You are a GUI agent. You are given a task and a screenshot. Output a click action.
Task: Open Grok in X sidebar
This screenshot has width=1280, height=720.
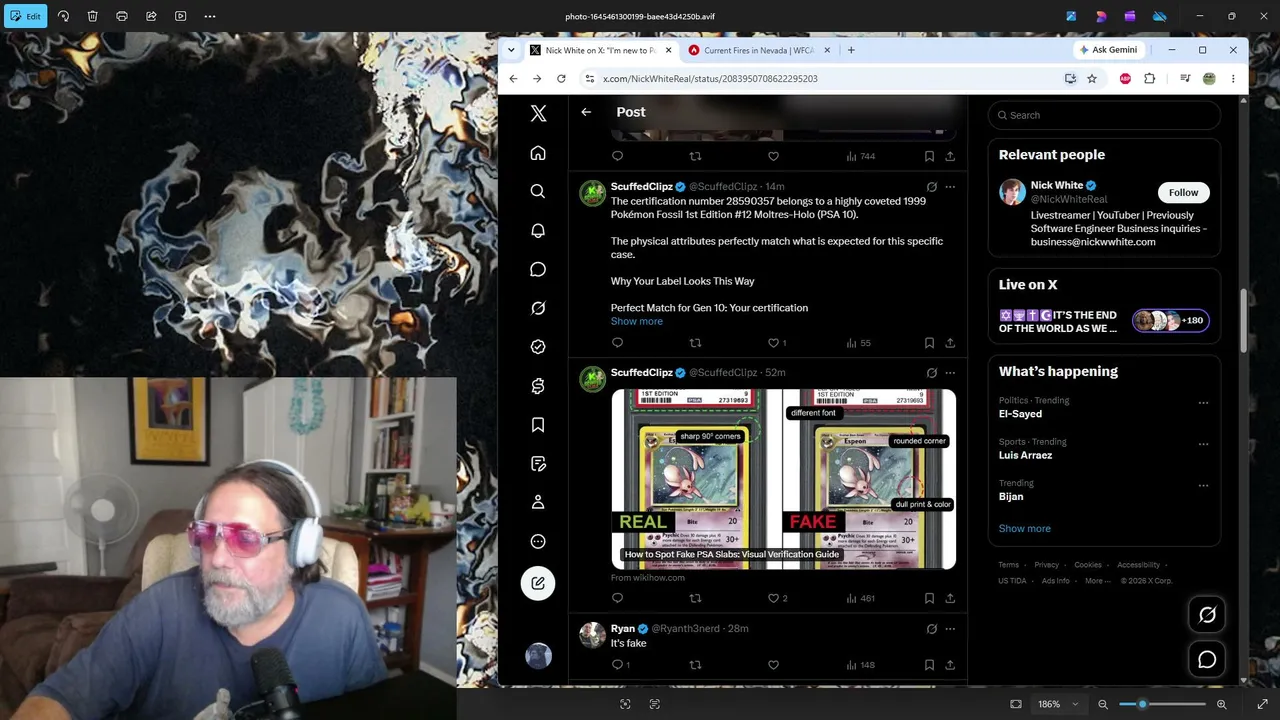pos(538,309)
